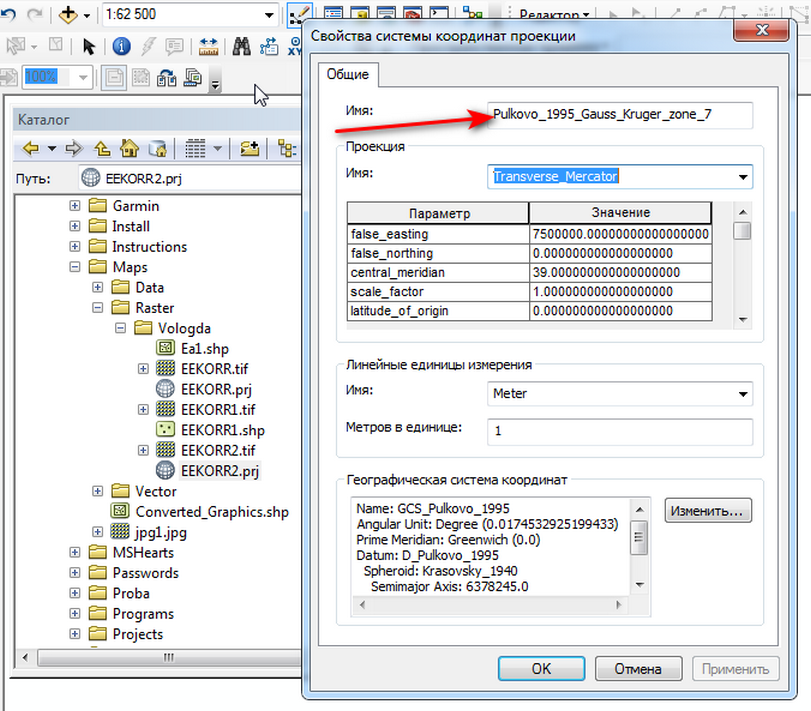Select Converted_Graphics.shp in the catalog
The image size is (811, 711).
pyautogui.click(x=212, y=511)
